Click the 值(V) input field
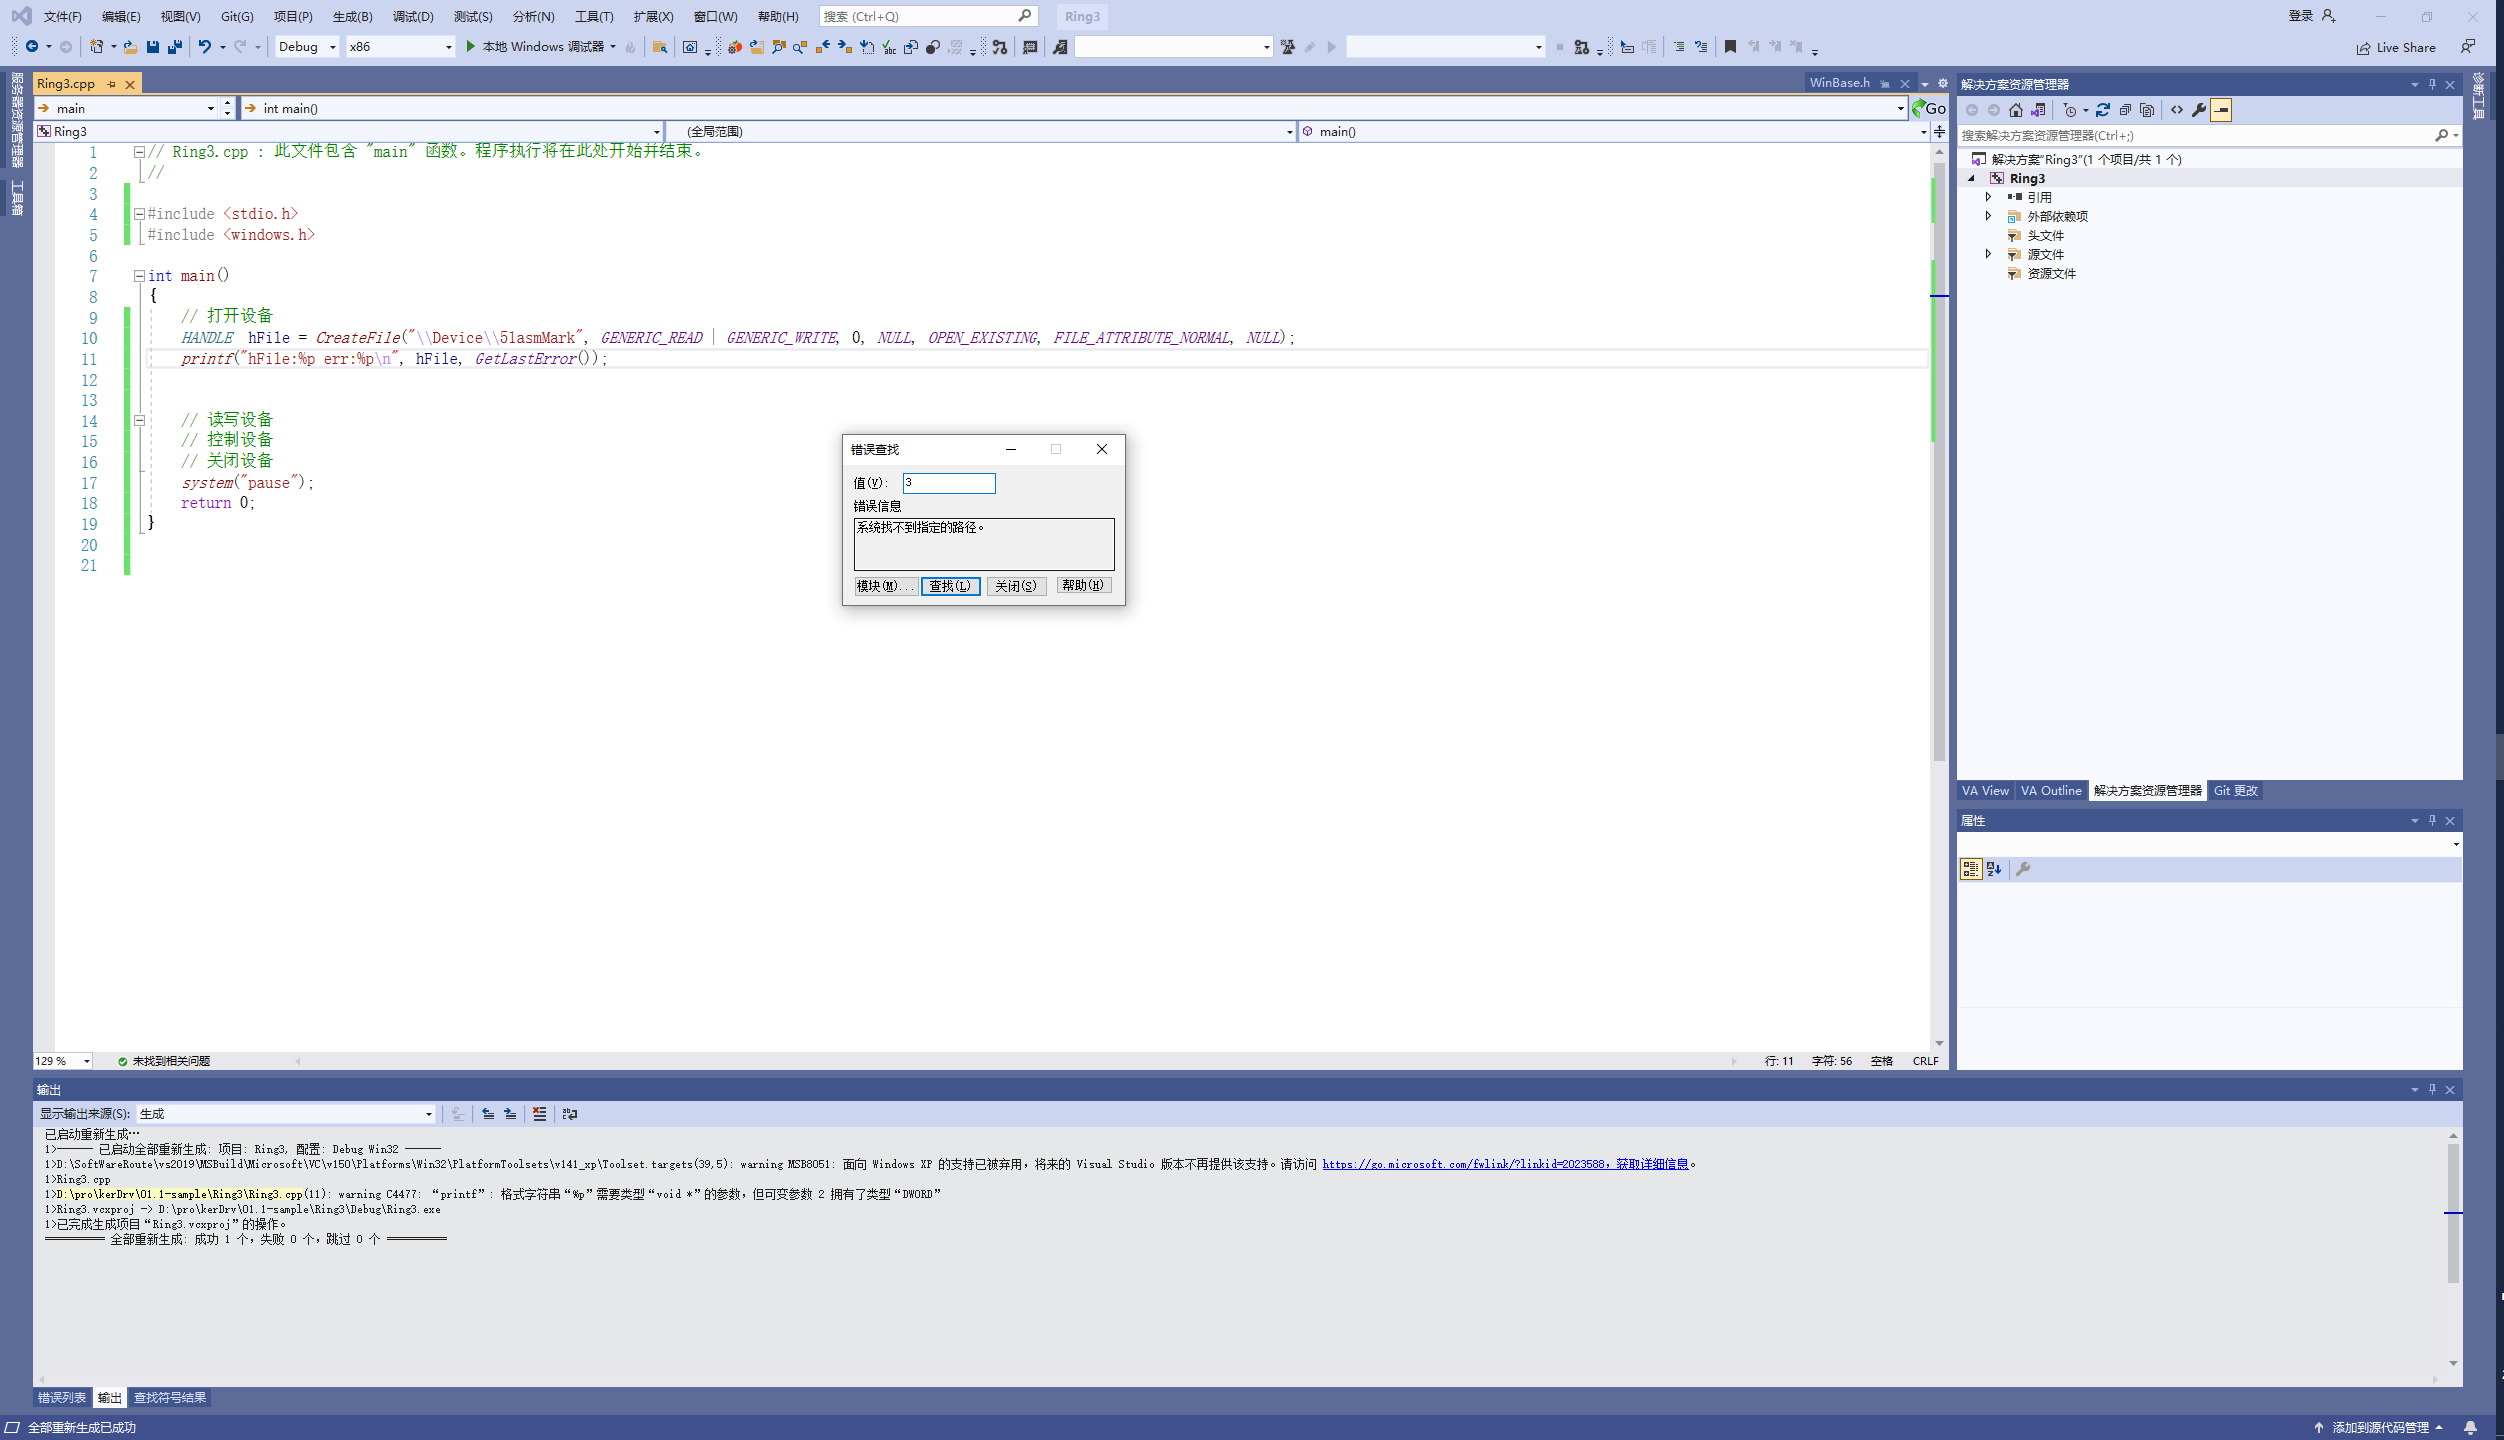This screenshot has height=1440, width=2504. [948, 483]
